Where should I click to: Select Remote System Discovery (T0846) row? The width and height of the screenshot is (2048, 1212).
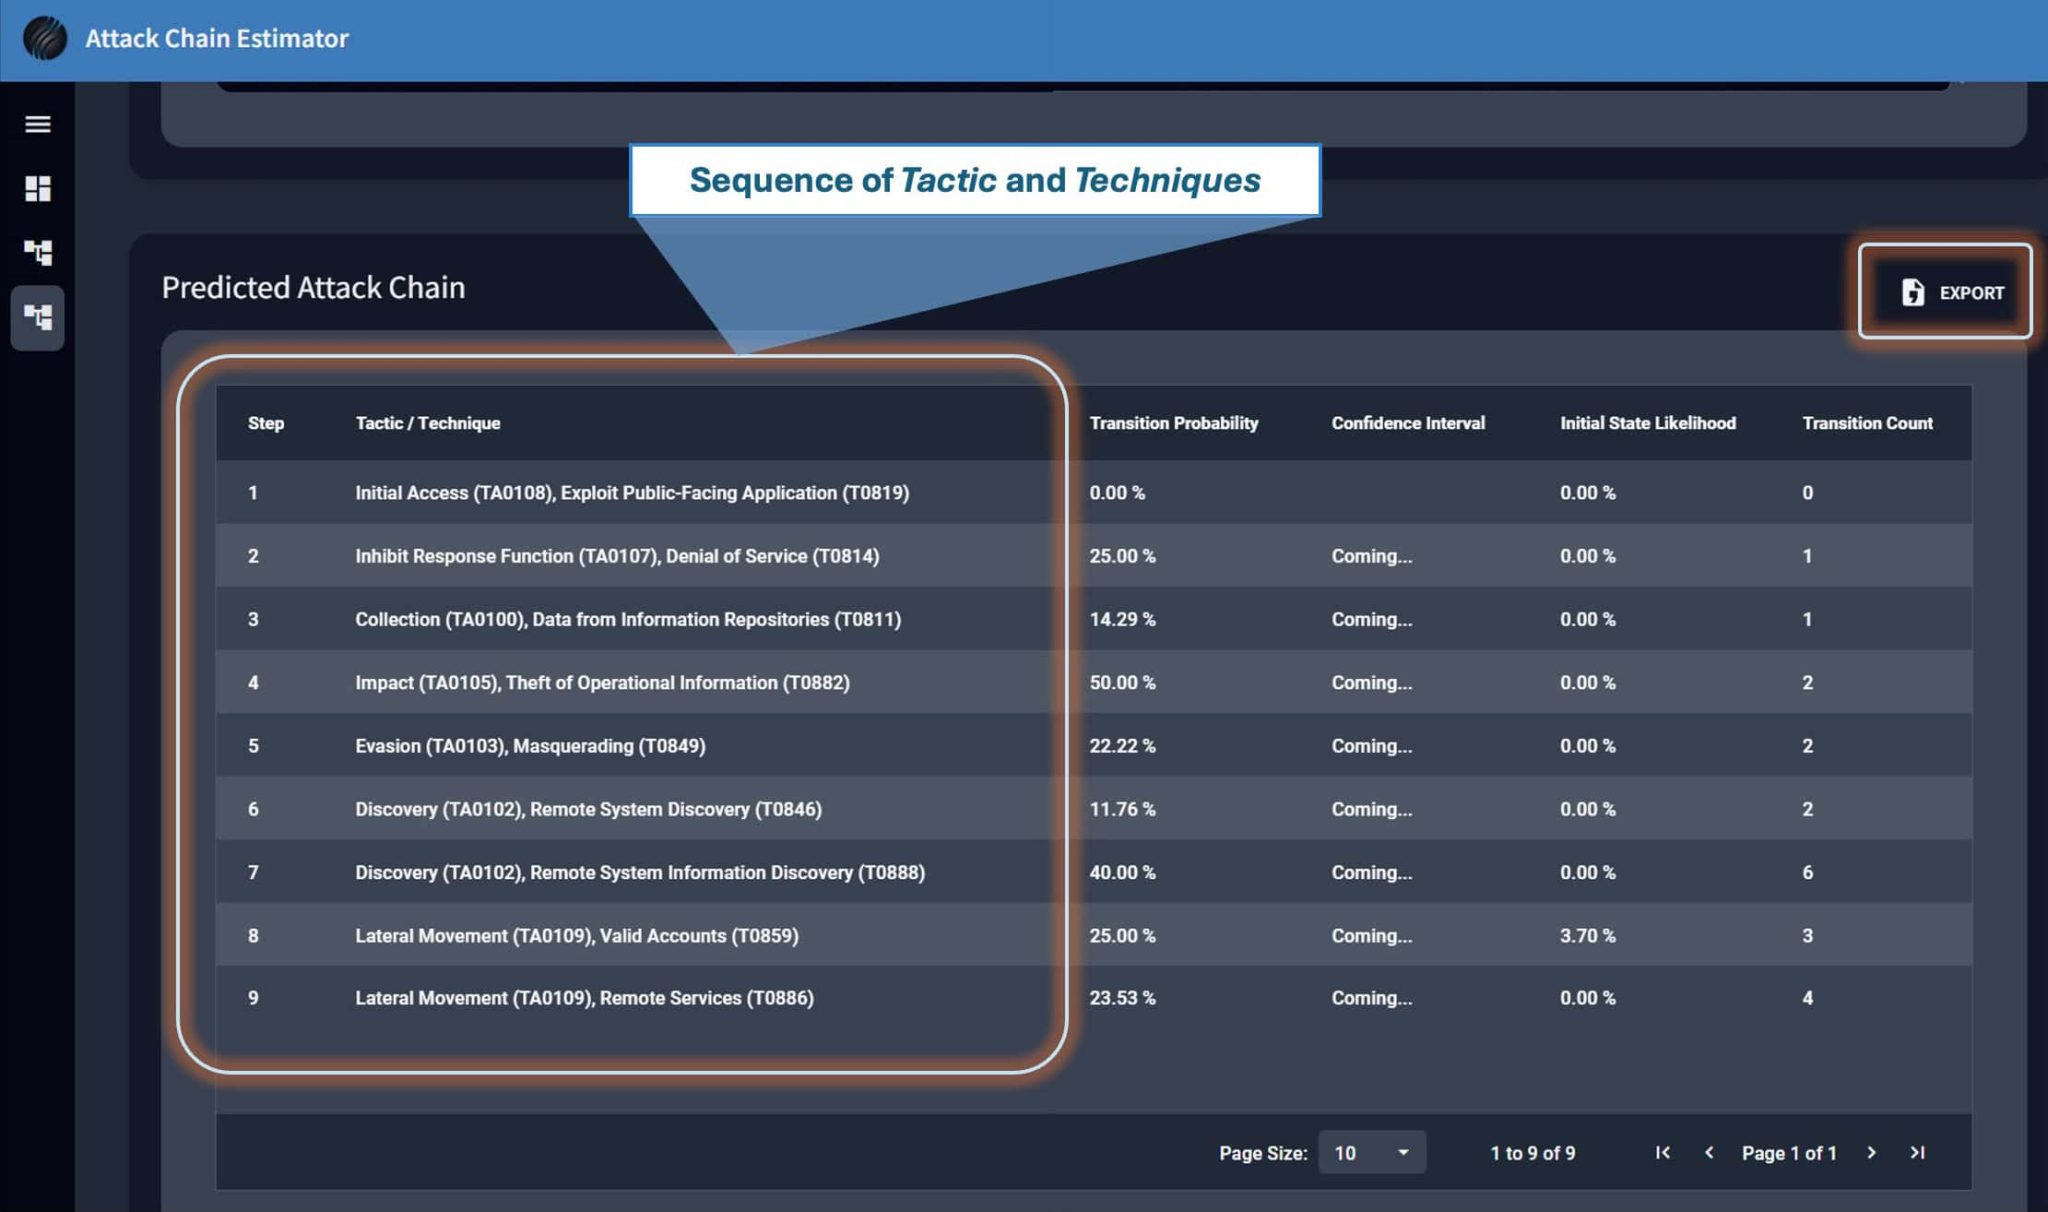click(1093, 808)
